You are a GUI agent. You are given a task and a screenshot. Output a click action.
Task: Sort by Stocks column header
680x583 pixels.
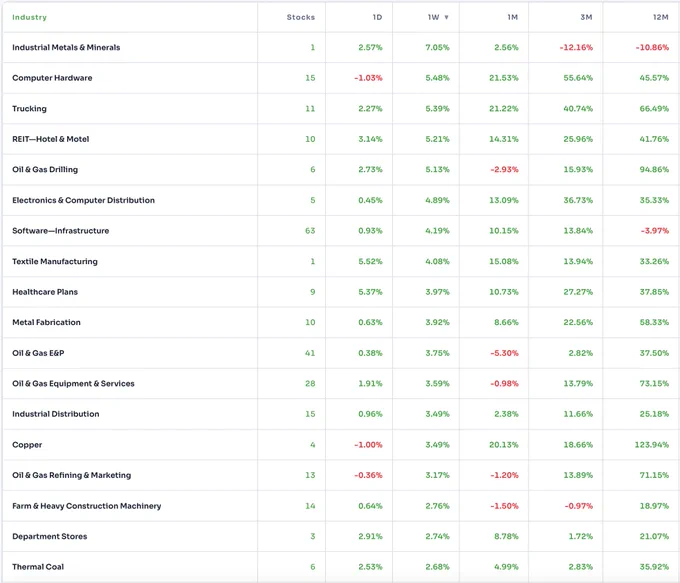301,17
